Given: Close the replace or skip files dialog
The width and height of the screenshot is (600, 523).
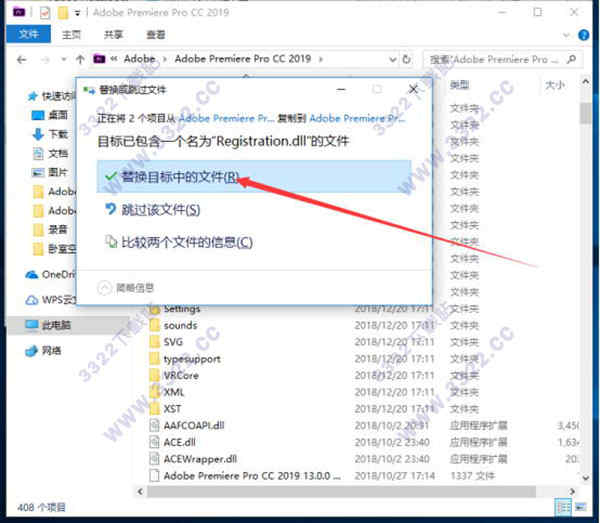Looking at the screenshot, I should [413, 90].
